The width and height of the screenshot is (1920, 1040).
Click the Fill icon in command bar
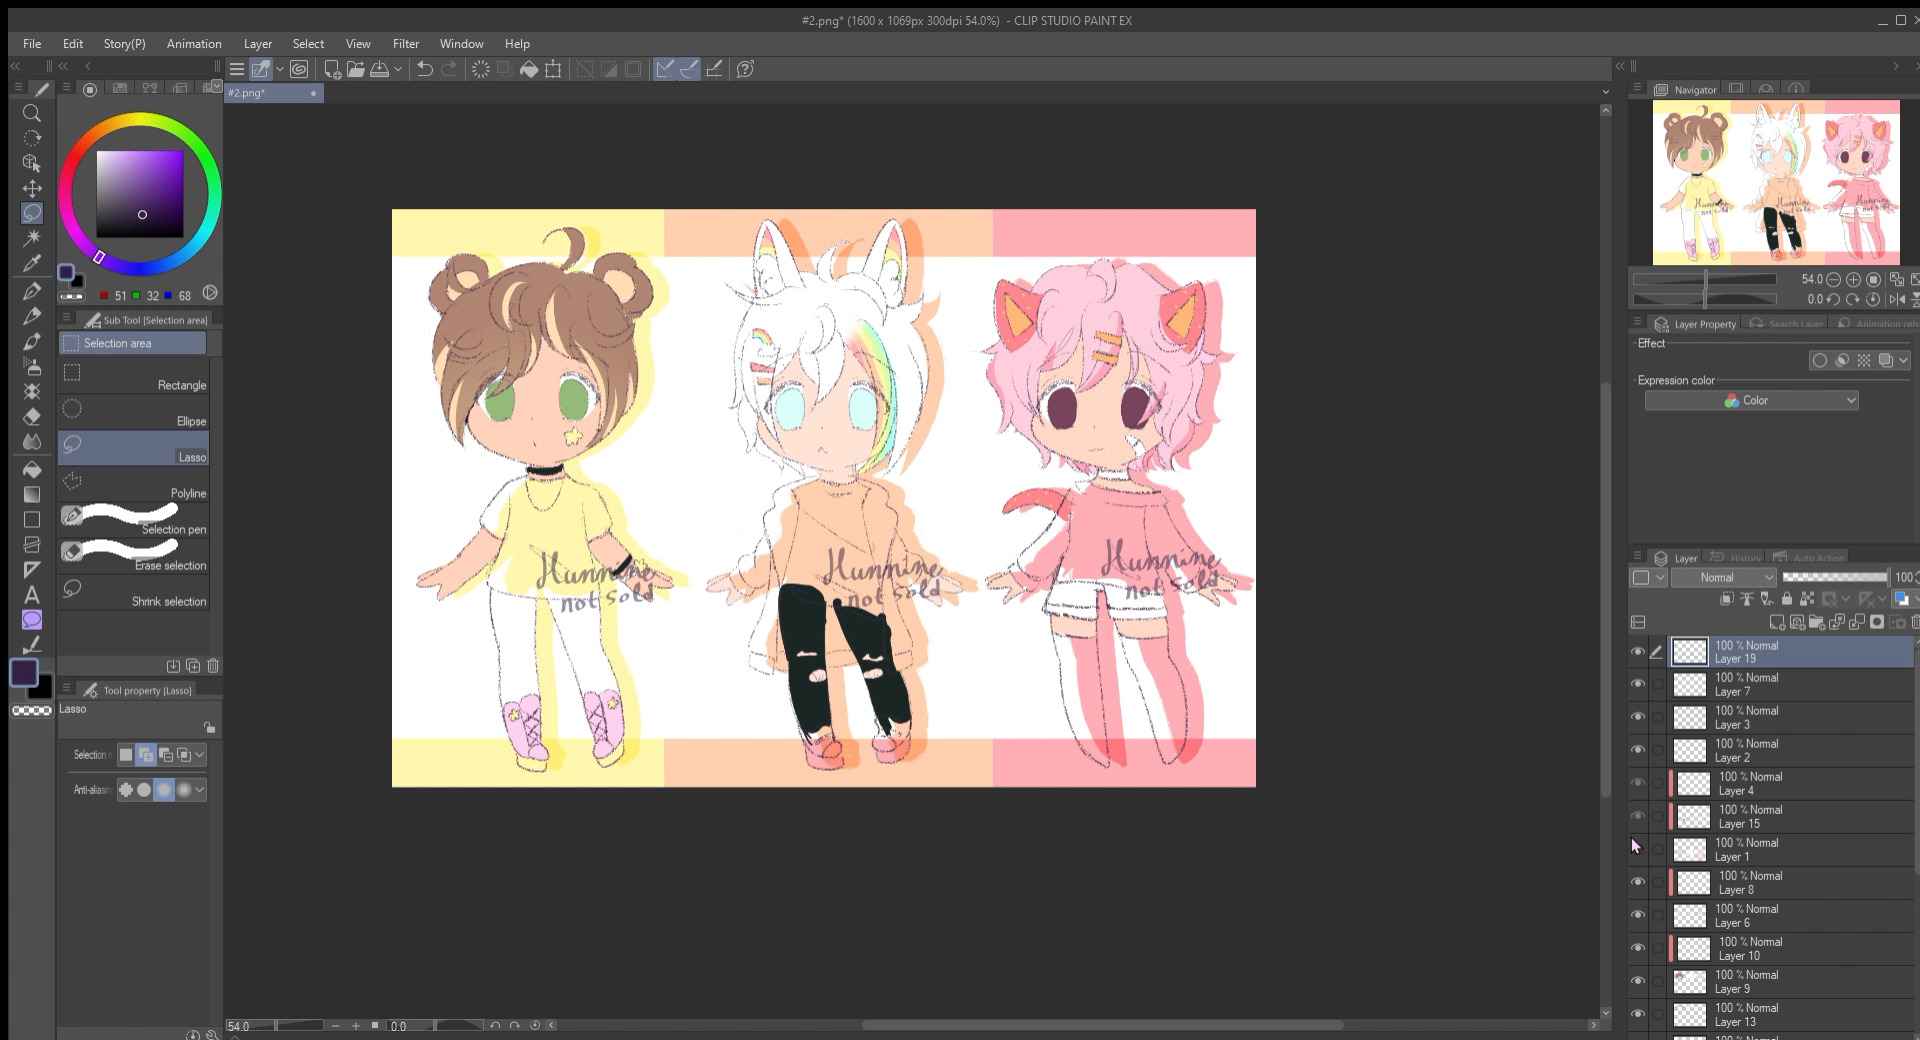coord(529,69)
